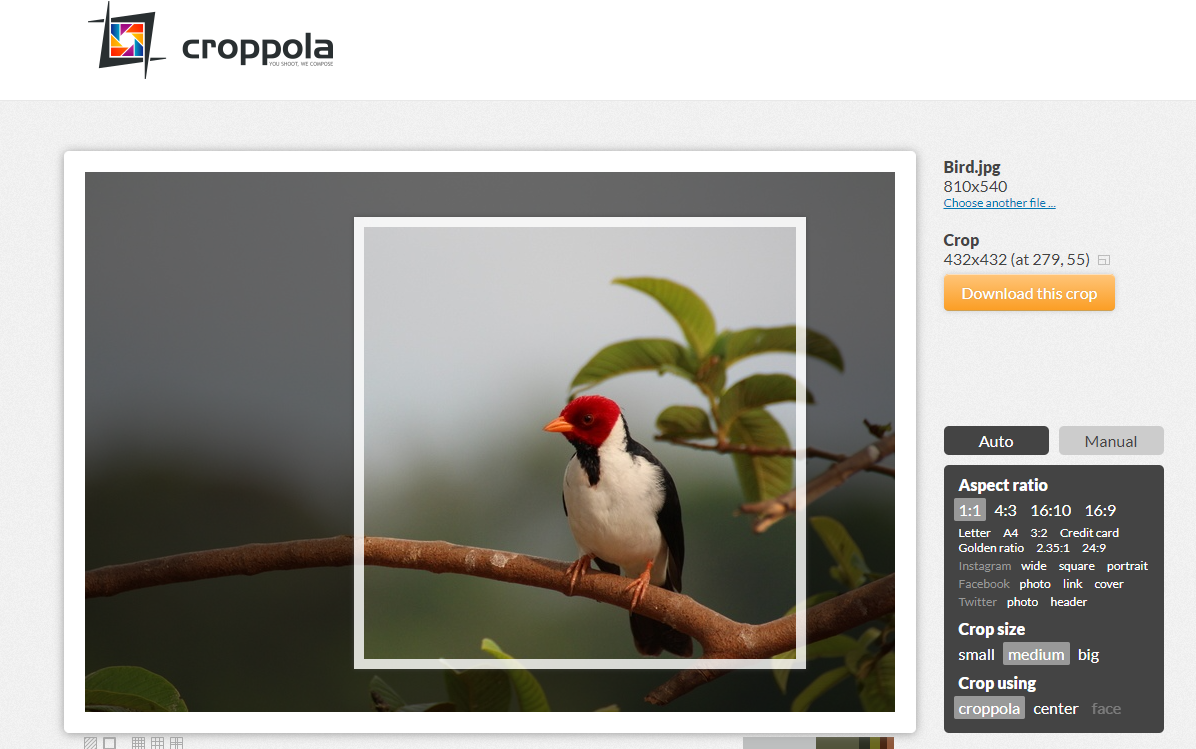1196x749 pixels.
Task: Switch to the Manual tab
Action: click(x=1111, y=441)
